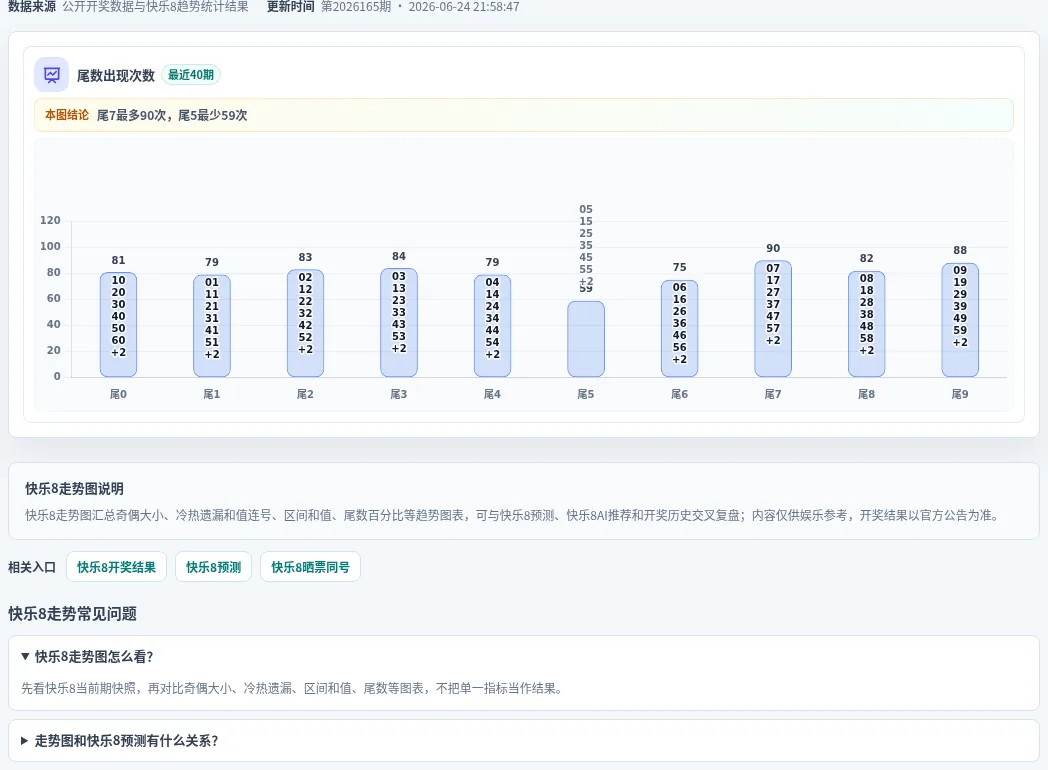Click the 数据来源 label
Screen dimensions: 1048x770
tap(32, 7)
